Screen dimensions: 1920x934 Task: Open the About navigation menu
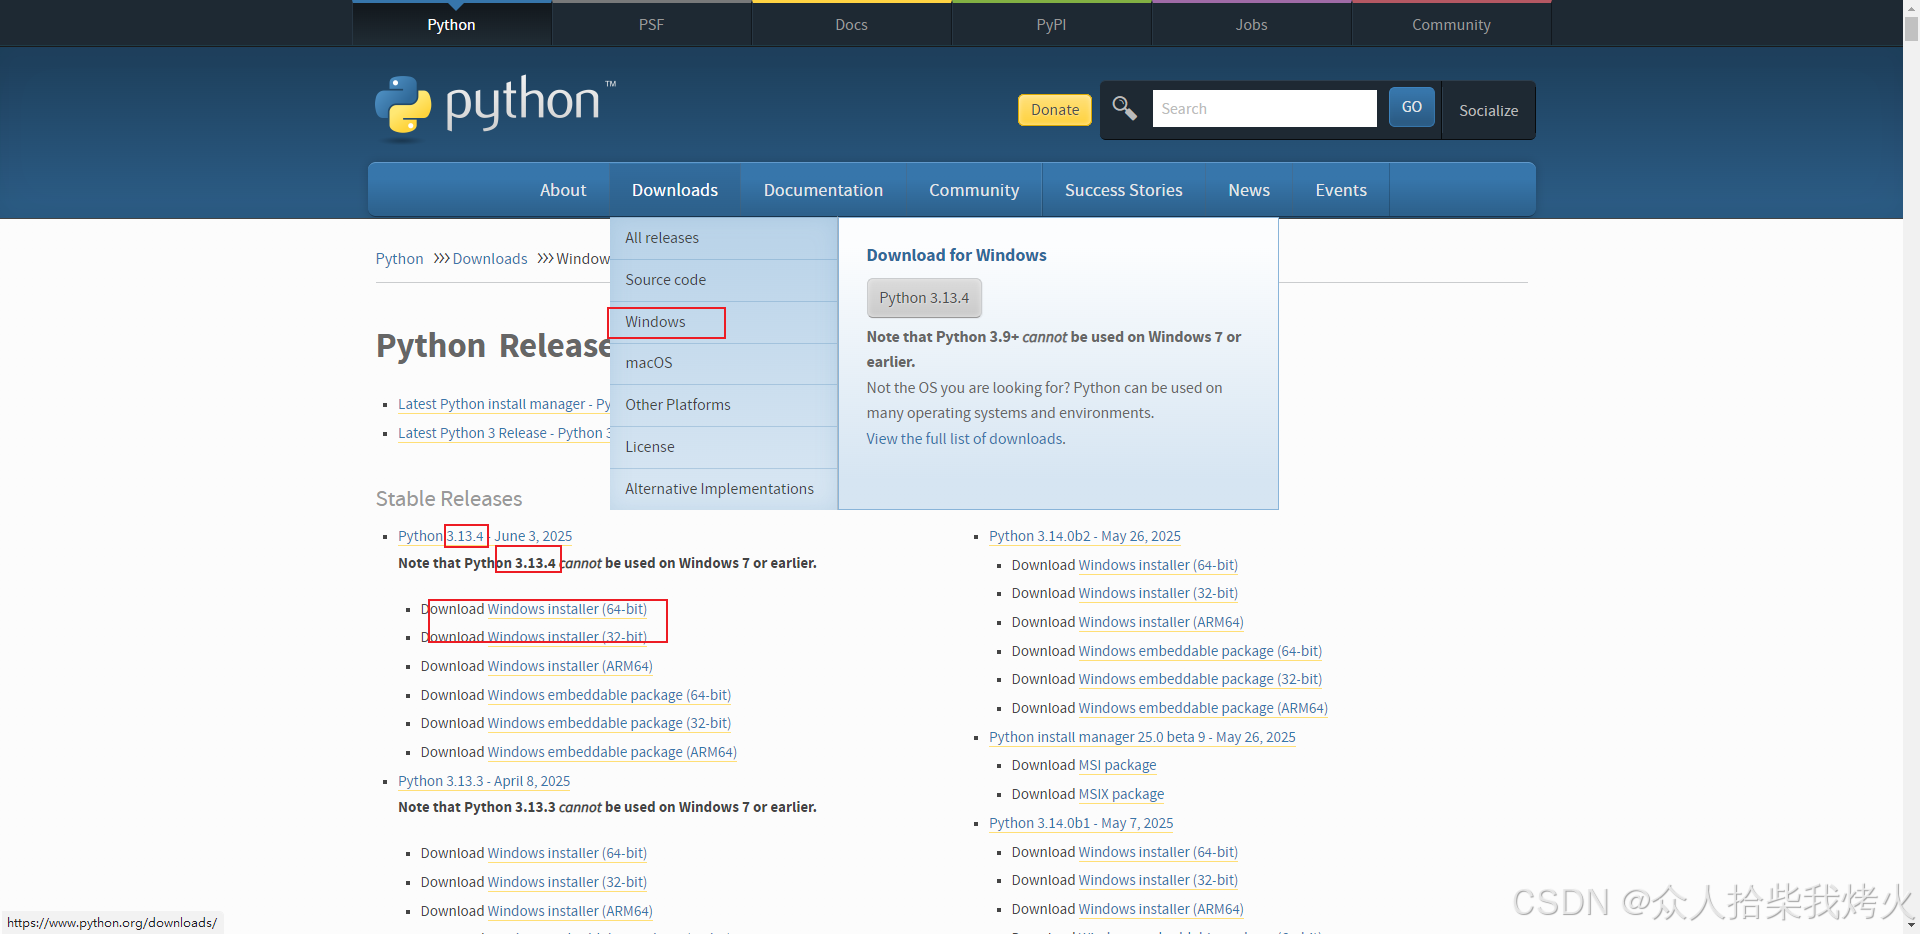coord(563,190)
